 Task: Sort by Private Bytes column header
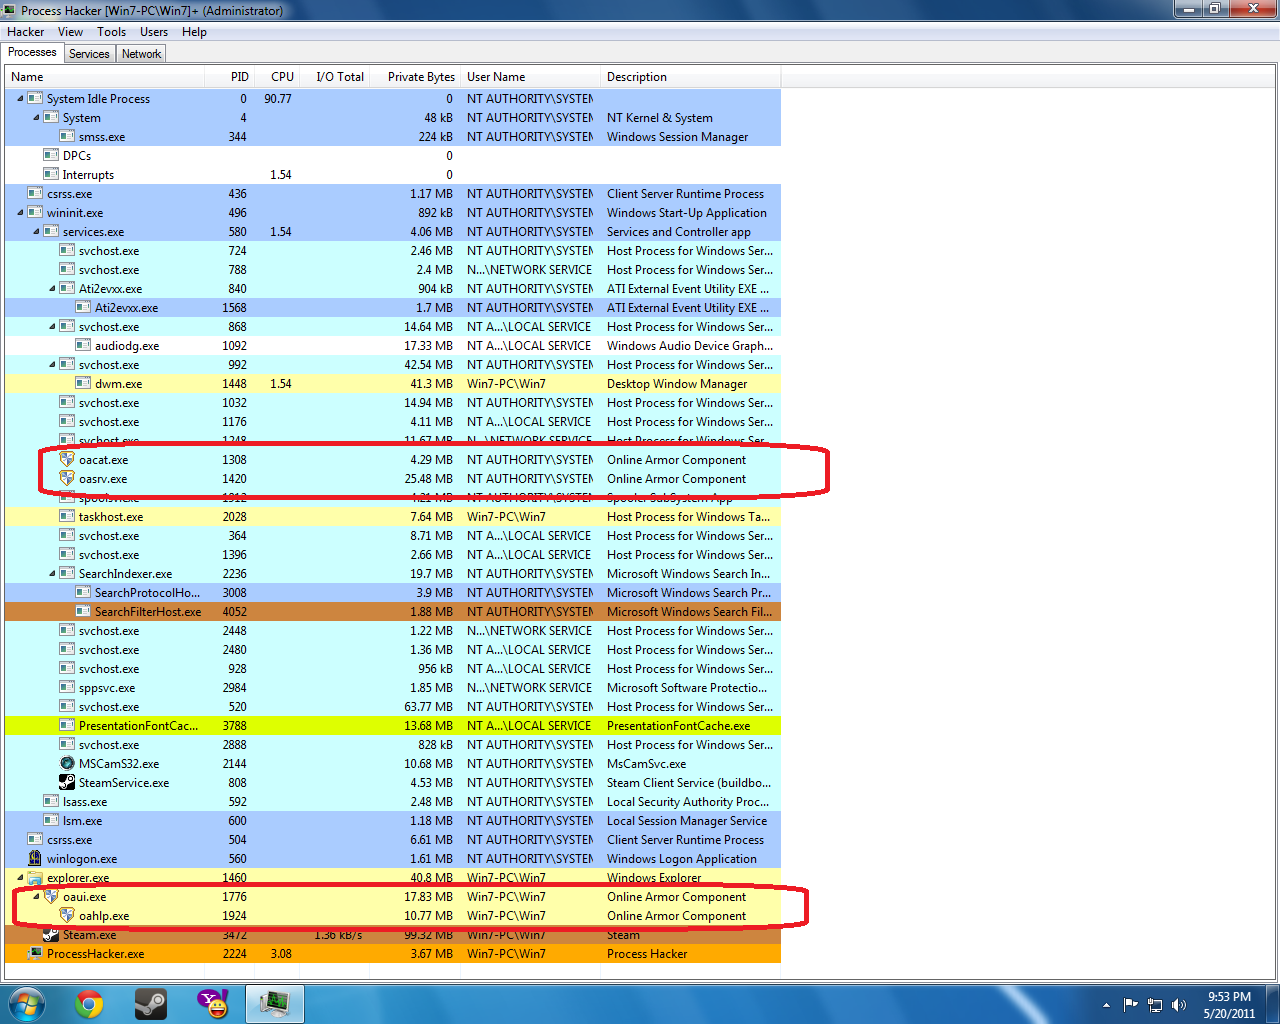click(x=416, y=77)
